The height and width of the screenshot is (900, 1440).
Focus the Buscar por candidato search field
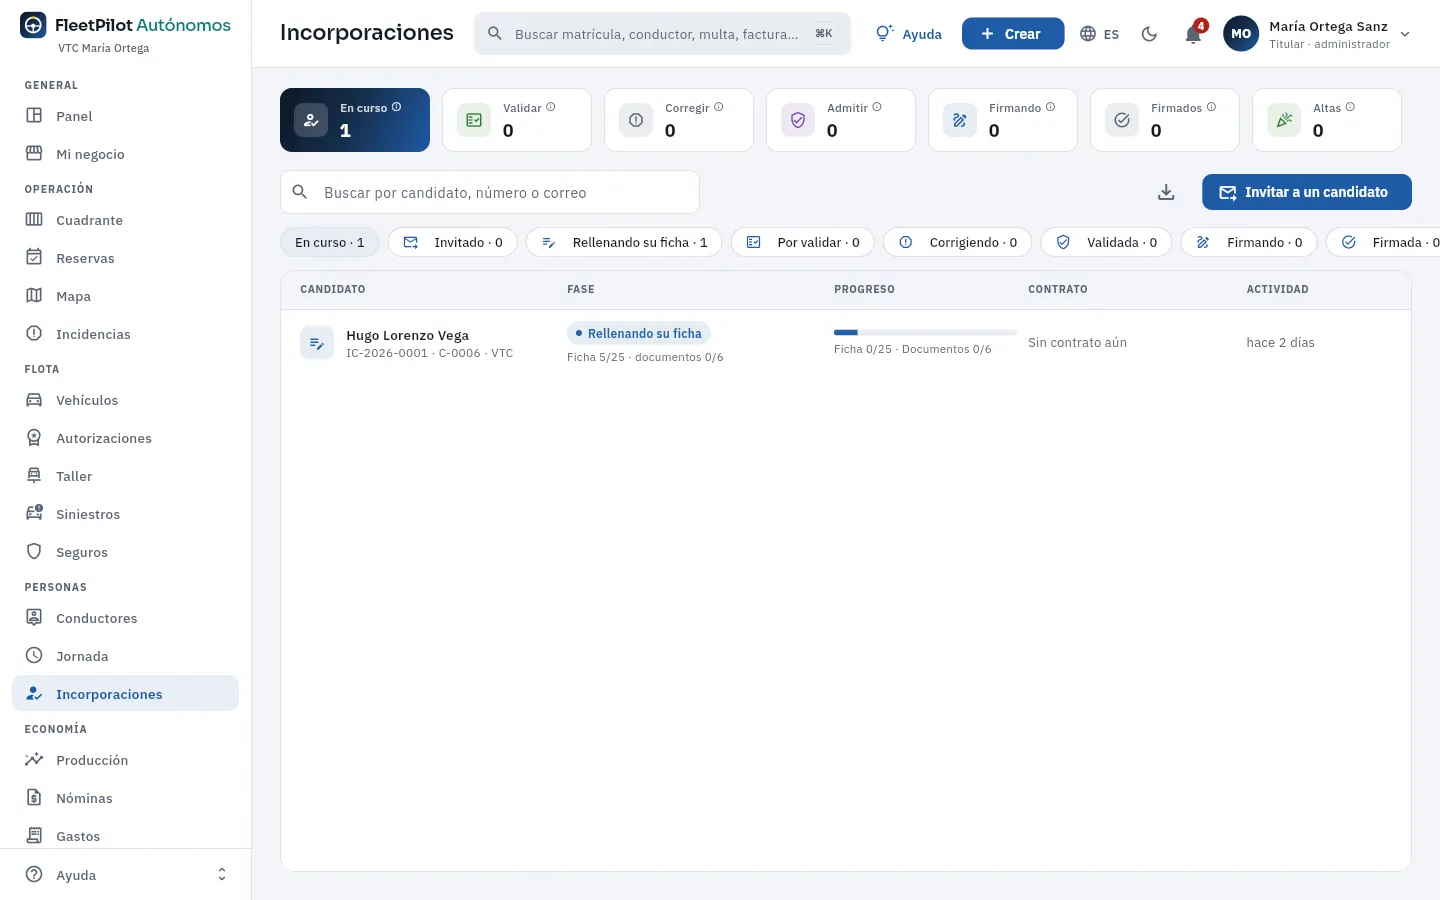[x=490, y=192]
